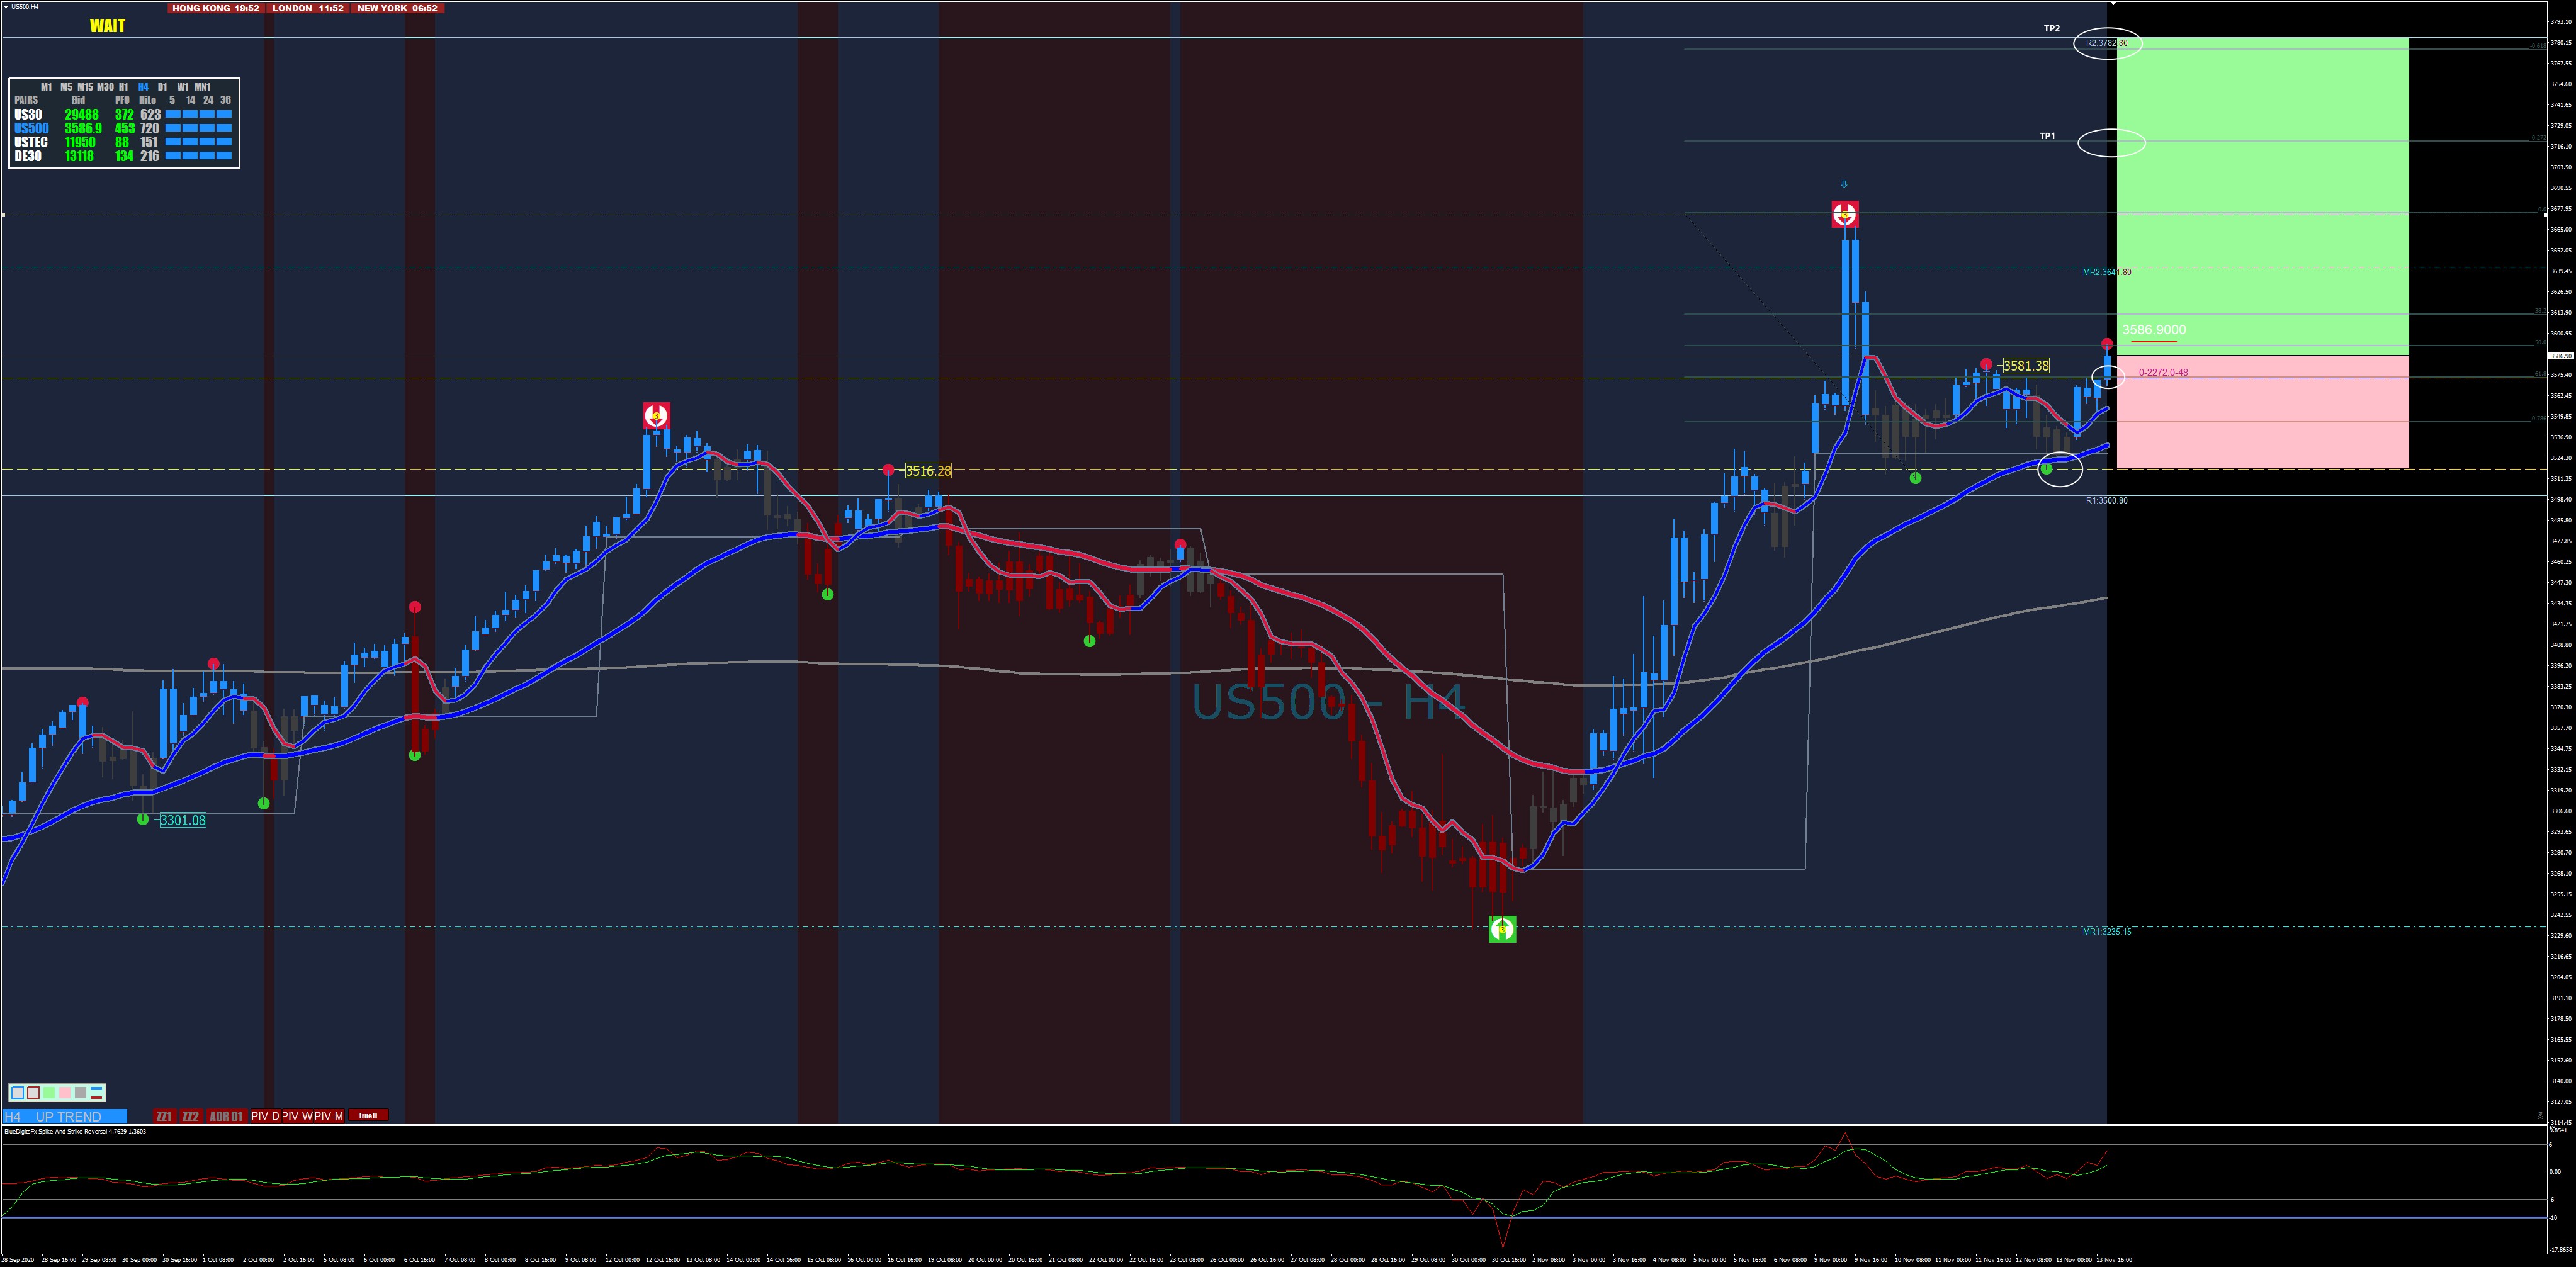This screenshot has width=2576, height=1267.
Task: Click the PIV-D daily pivot button
Action: (x=265, y=1116)
